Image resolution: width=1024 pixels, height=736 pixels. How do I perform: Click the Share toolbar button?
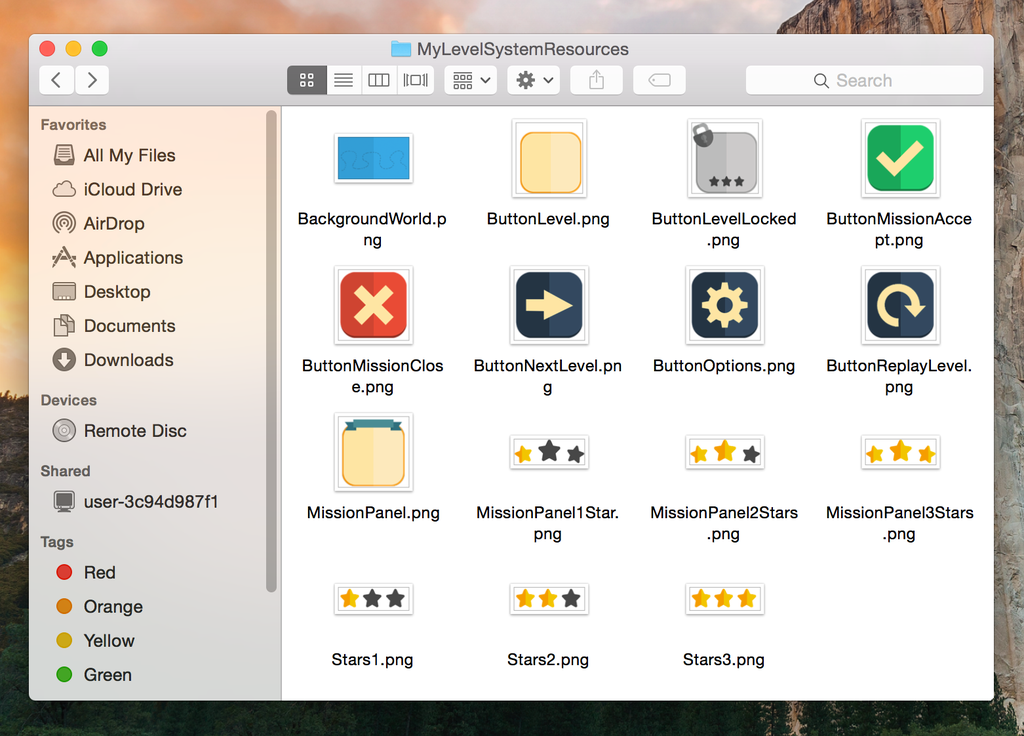[x=597, y=80]
